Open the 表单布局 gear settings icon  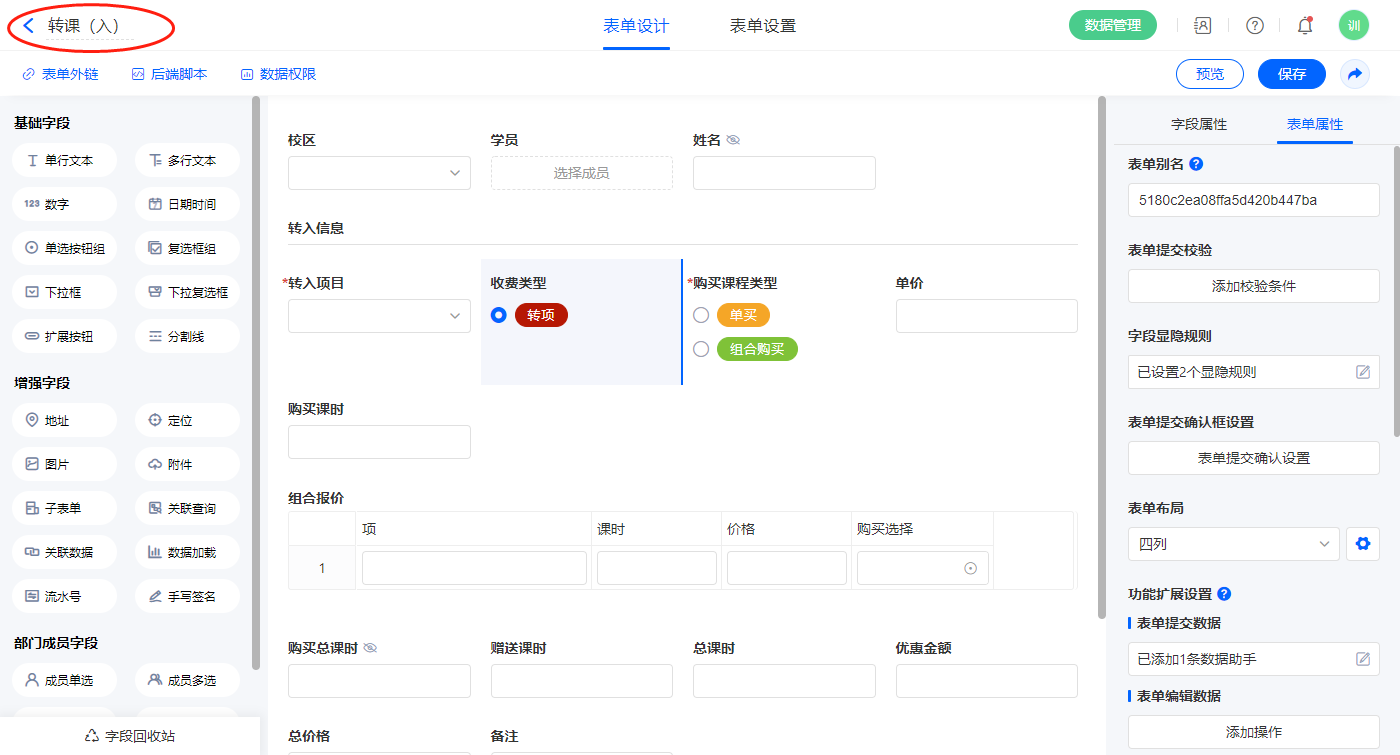click(x=1361, y=544)
